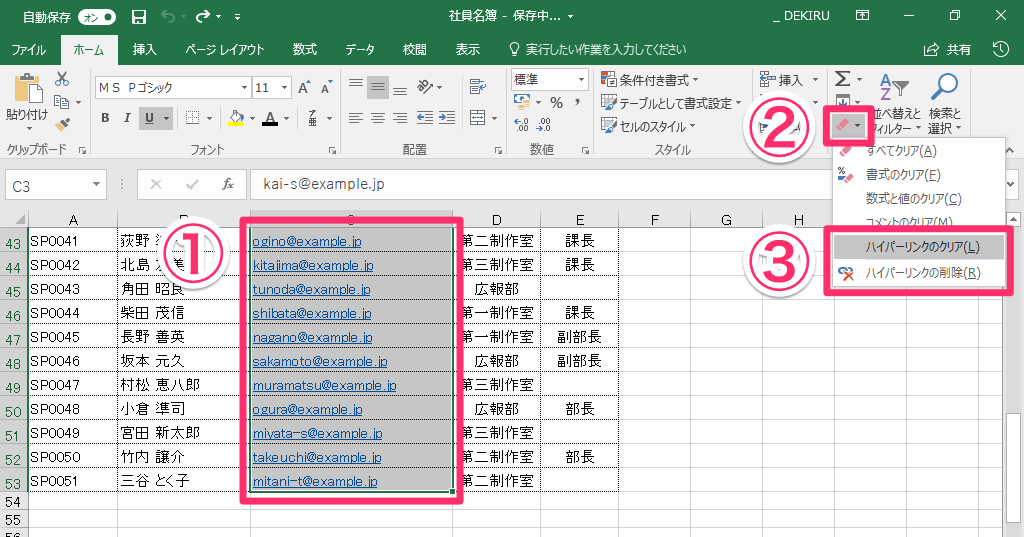The height and width of the screenshot is (537, 1024).
Task: Click the bottom align icon
Action: tap(400, 90)
